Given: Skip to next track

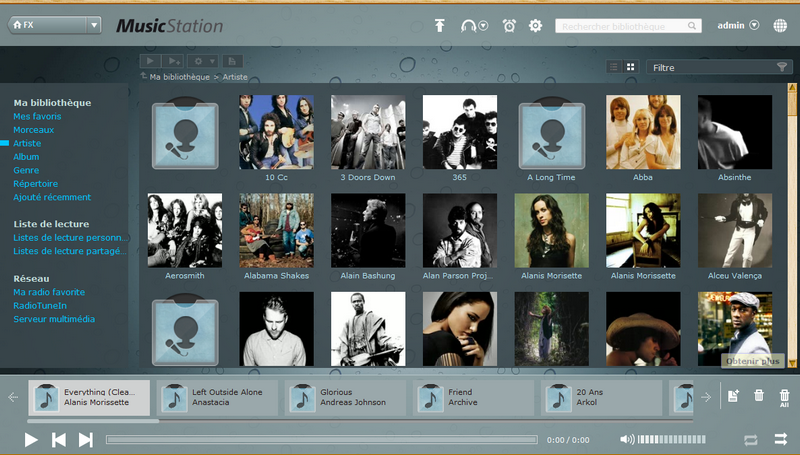Looking at the screenshot, I should pos(85,440).
